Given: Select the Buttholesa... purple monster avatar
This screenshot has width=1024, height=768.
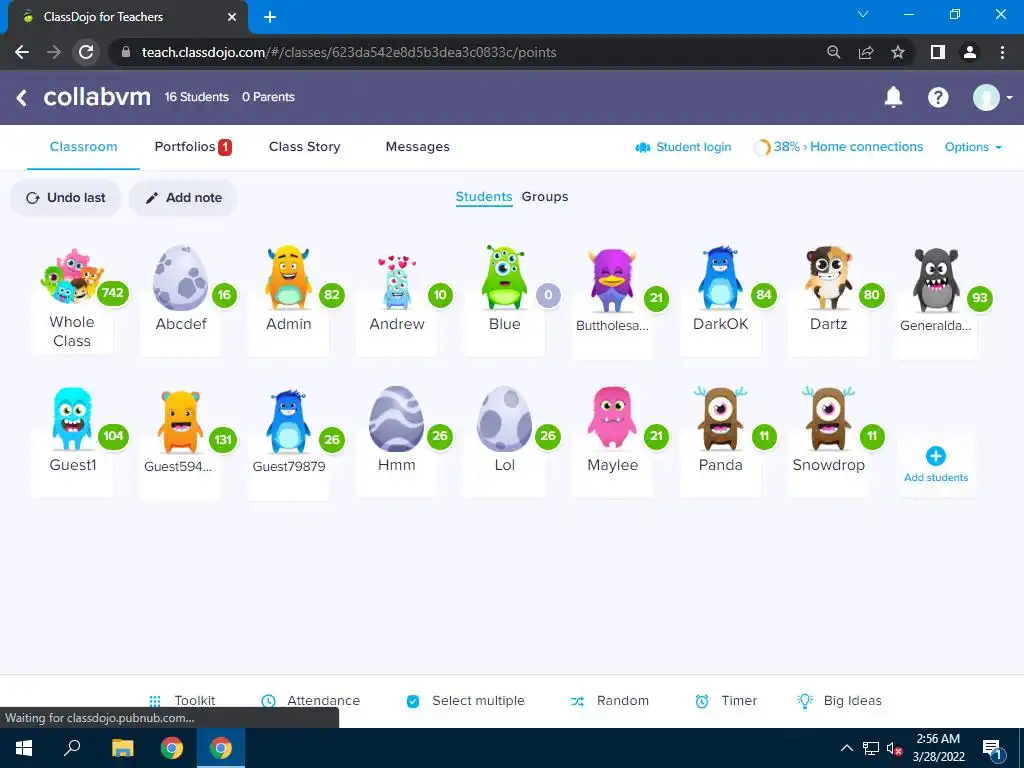Looking at the screenshot, I should click(611, 280).
